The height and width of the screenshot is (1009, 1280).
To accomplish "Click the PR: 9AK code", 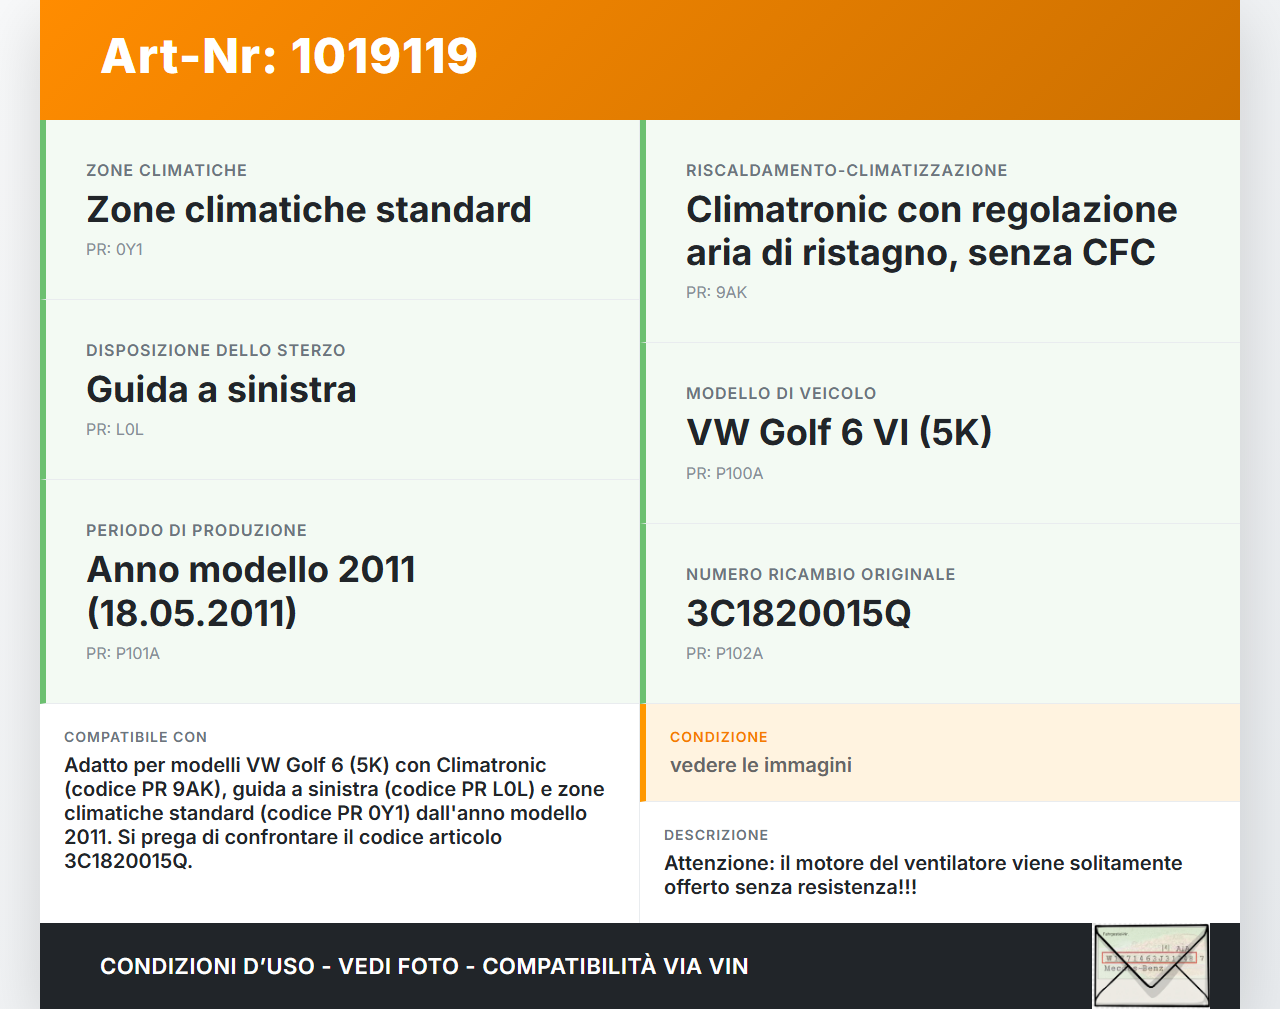I will [716, 293].
